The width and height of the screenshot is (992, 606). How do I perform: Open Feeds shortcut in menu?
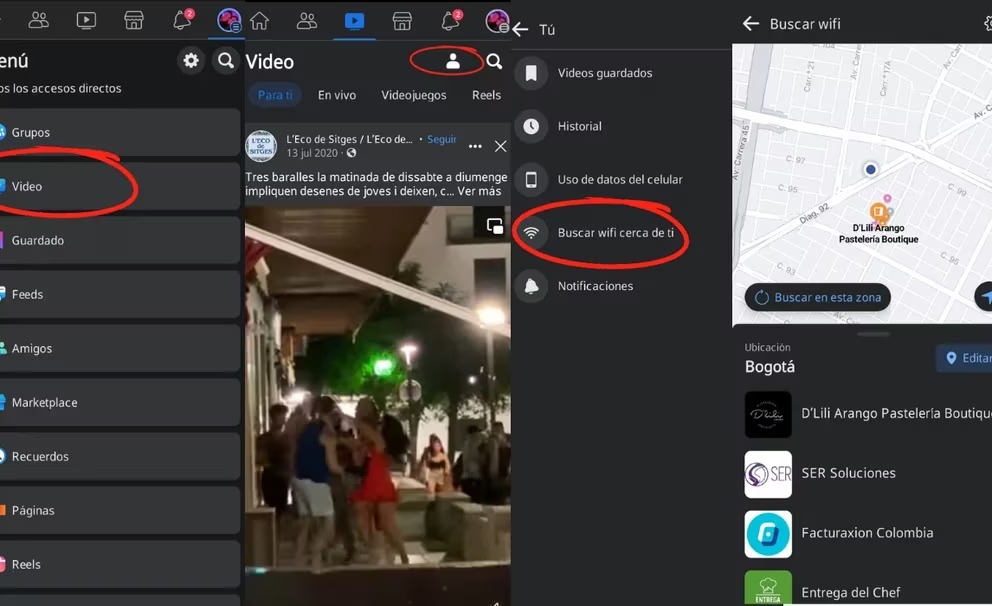point(119,294)
